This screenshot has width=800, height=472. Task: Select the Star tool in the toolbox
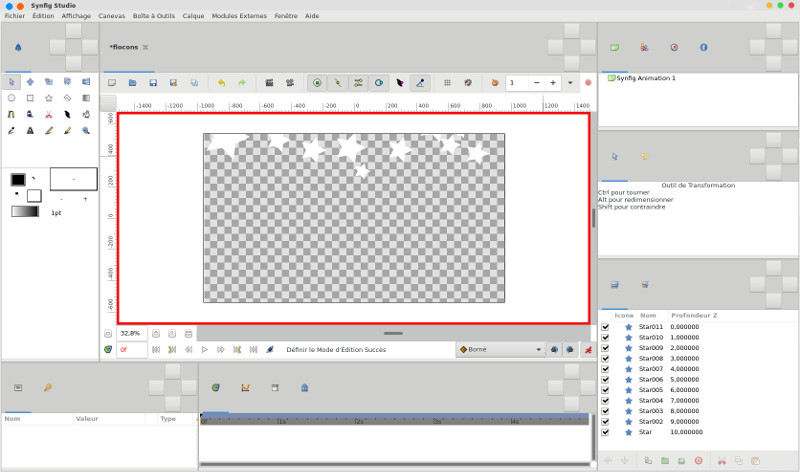point(48,98)
